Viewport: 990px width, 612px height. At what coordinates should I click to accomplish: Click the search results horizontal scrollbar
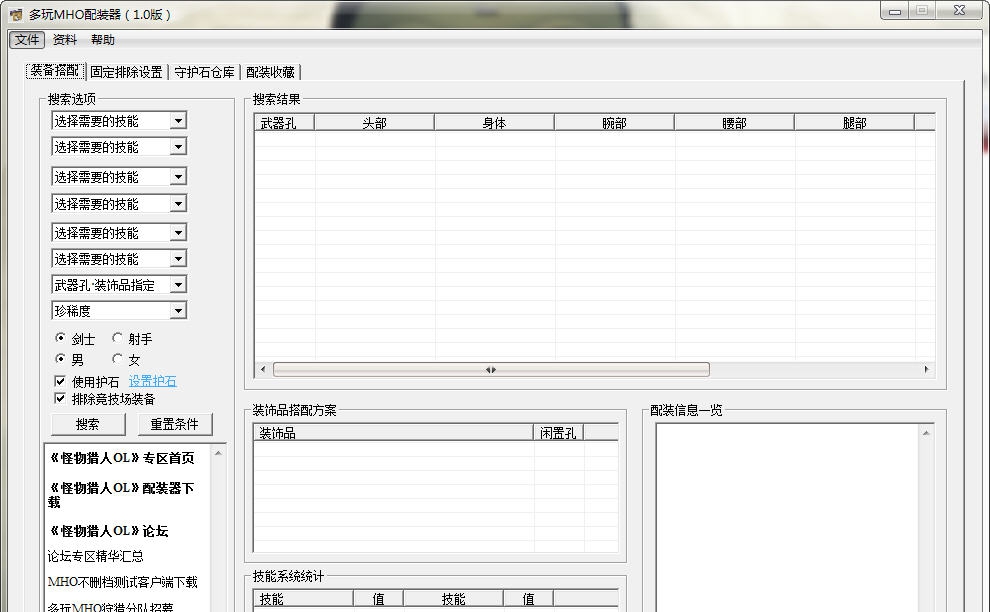pos(491,369)
